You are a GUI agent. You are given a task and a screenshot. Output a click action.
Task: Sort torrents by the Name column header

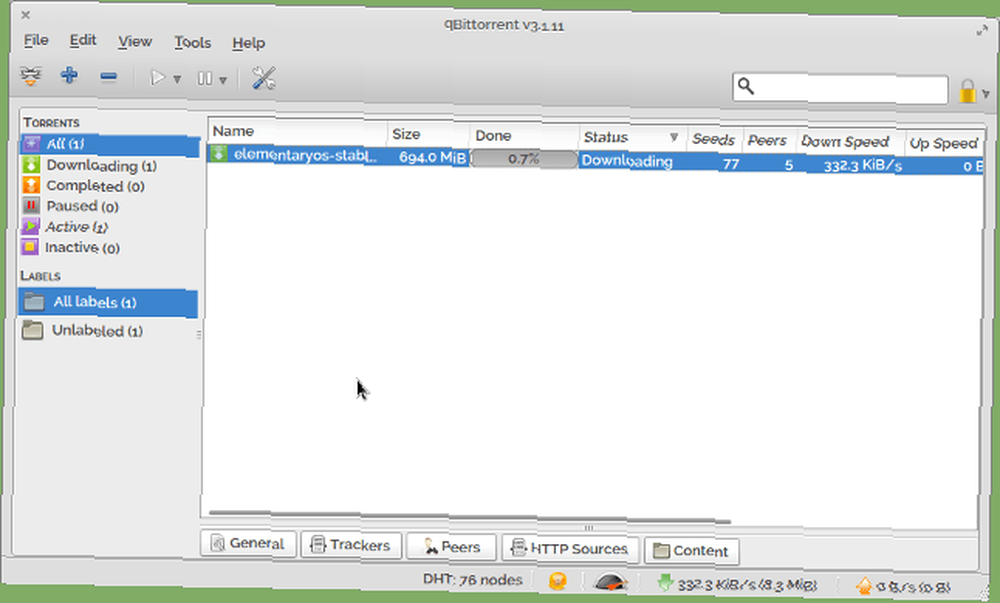pyautogui.click(x=297, y=131)
